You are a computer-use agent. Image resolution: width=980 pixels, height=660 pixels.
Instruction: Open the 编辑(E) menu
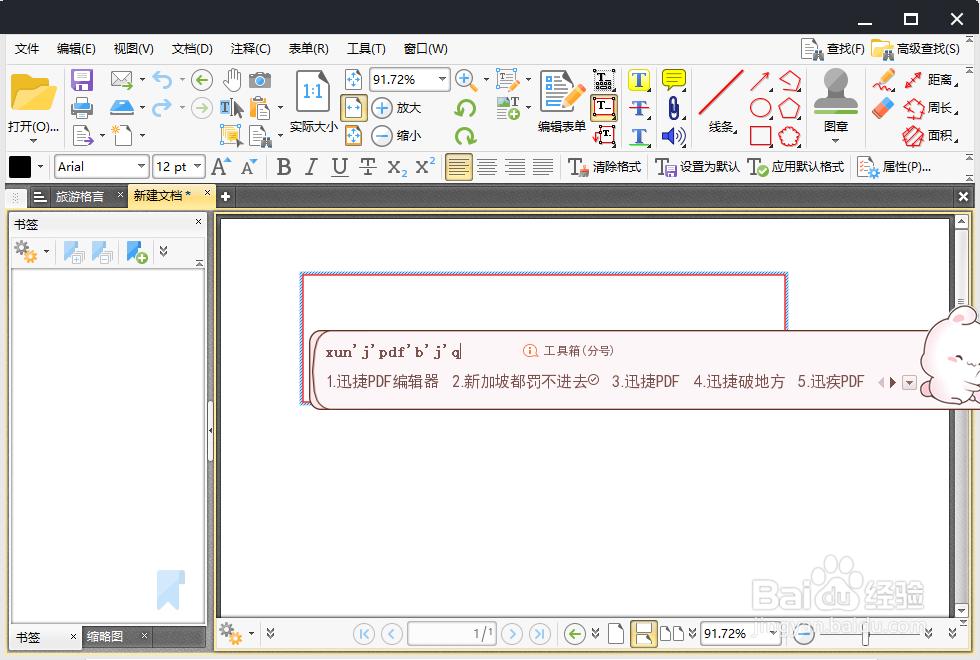76,49
